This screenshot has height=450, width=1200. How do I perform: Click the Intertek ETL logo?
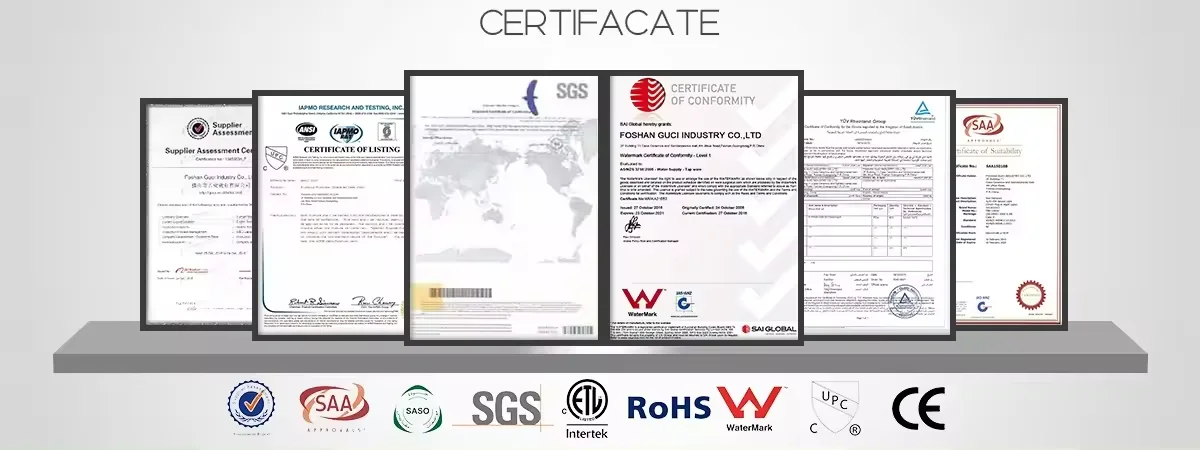click(x=586, y=410)
